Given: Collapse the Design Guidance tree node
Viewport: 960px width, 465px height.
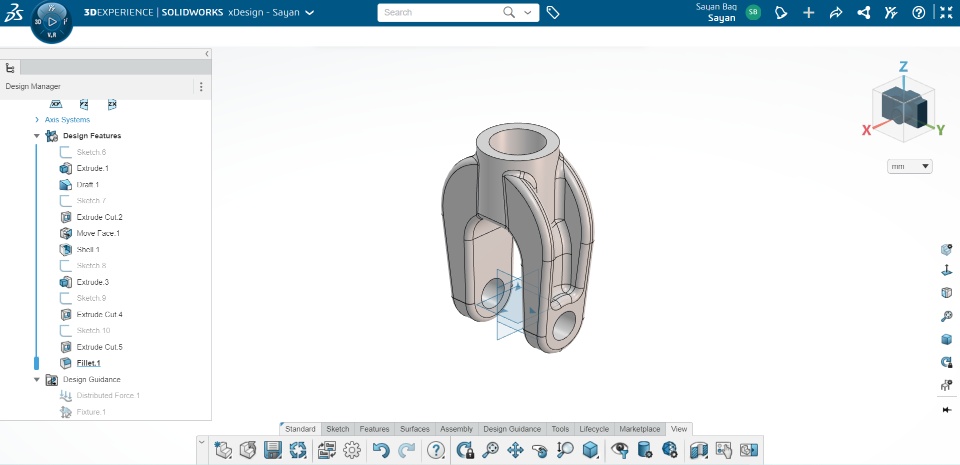Looking at the screenshot, I should click(x=37, y=379).
